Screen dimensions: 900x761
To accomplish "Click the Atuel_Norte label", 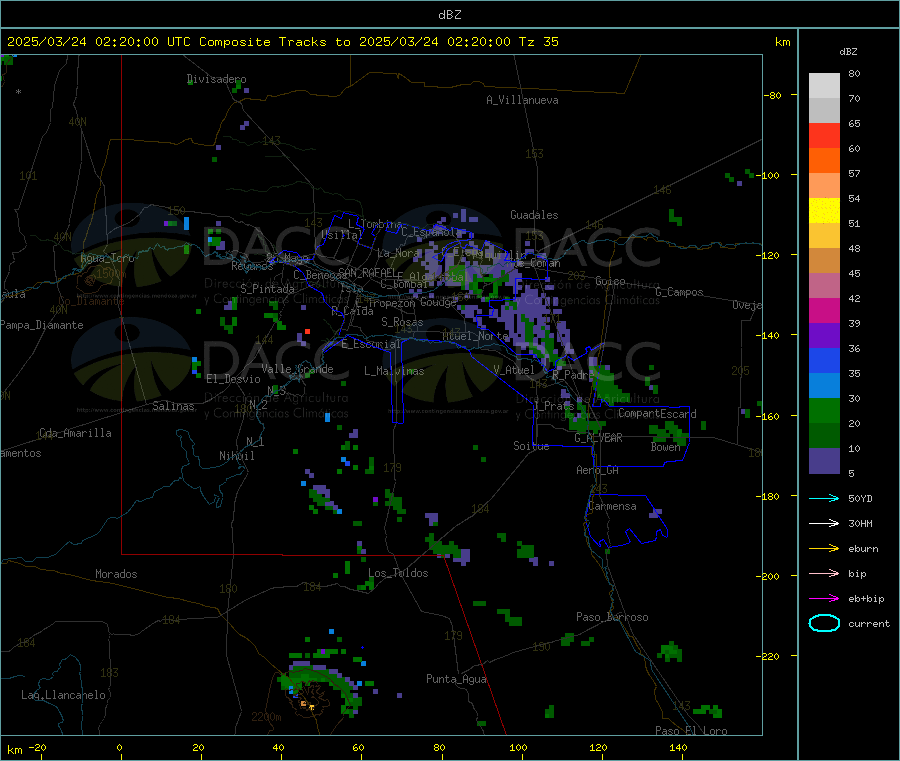I will pos(475,336).
